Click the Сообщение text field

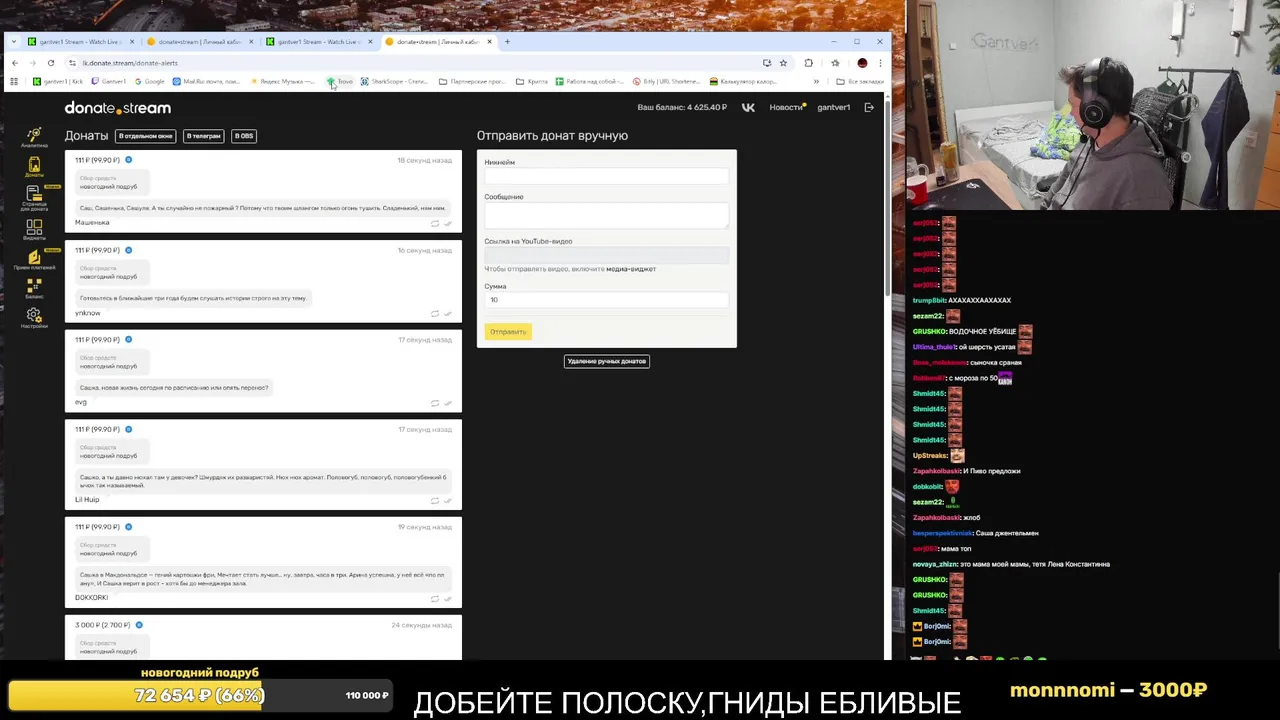606,215
